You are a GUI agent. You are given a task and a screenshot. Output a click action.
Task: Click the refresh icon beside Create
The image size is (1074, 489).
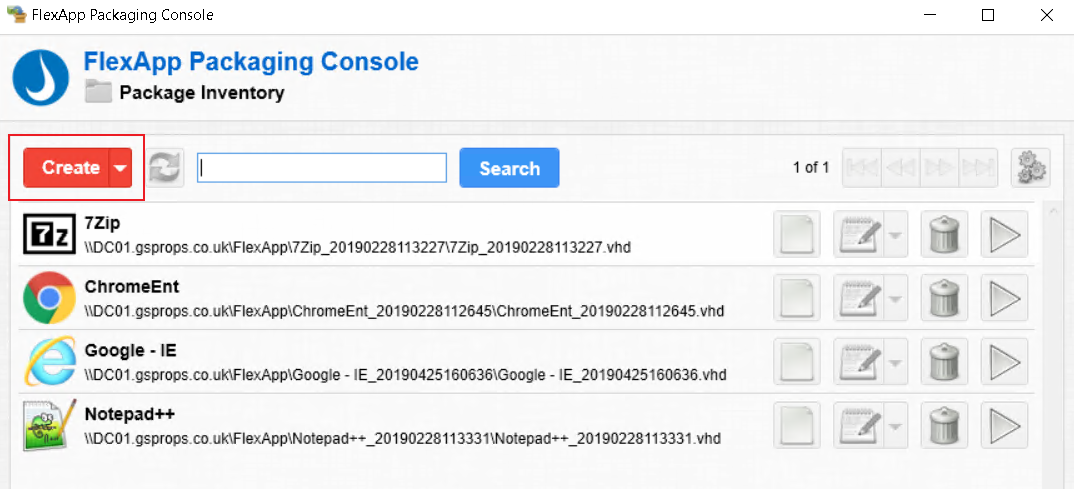click(166, 168)
